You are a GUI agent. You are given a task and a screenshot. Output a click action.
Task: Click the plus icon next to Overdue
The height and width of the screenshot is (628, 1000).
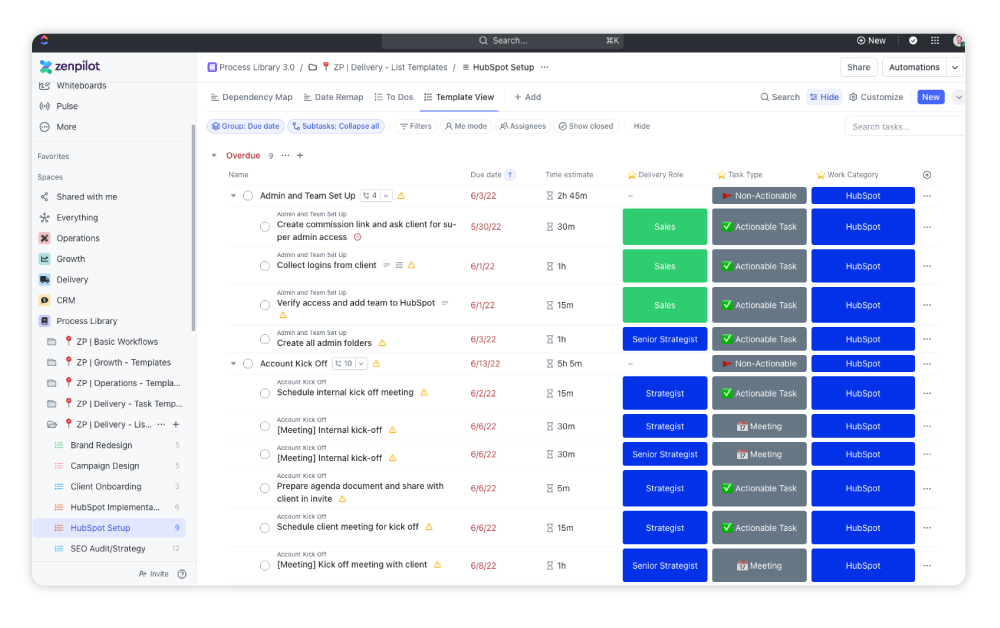(300, 156)
